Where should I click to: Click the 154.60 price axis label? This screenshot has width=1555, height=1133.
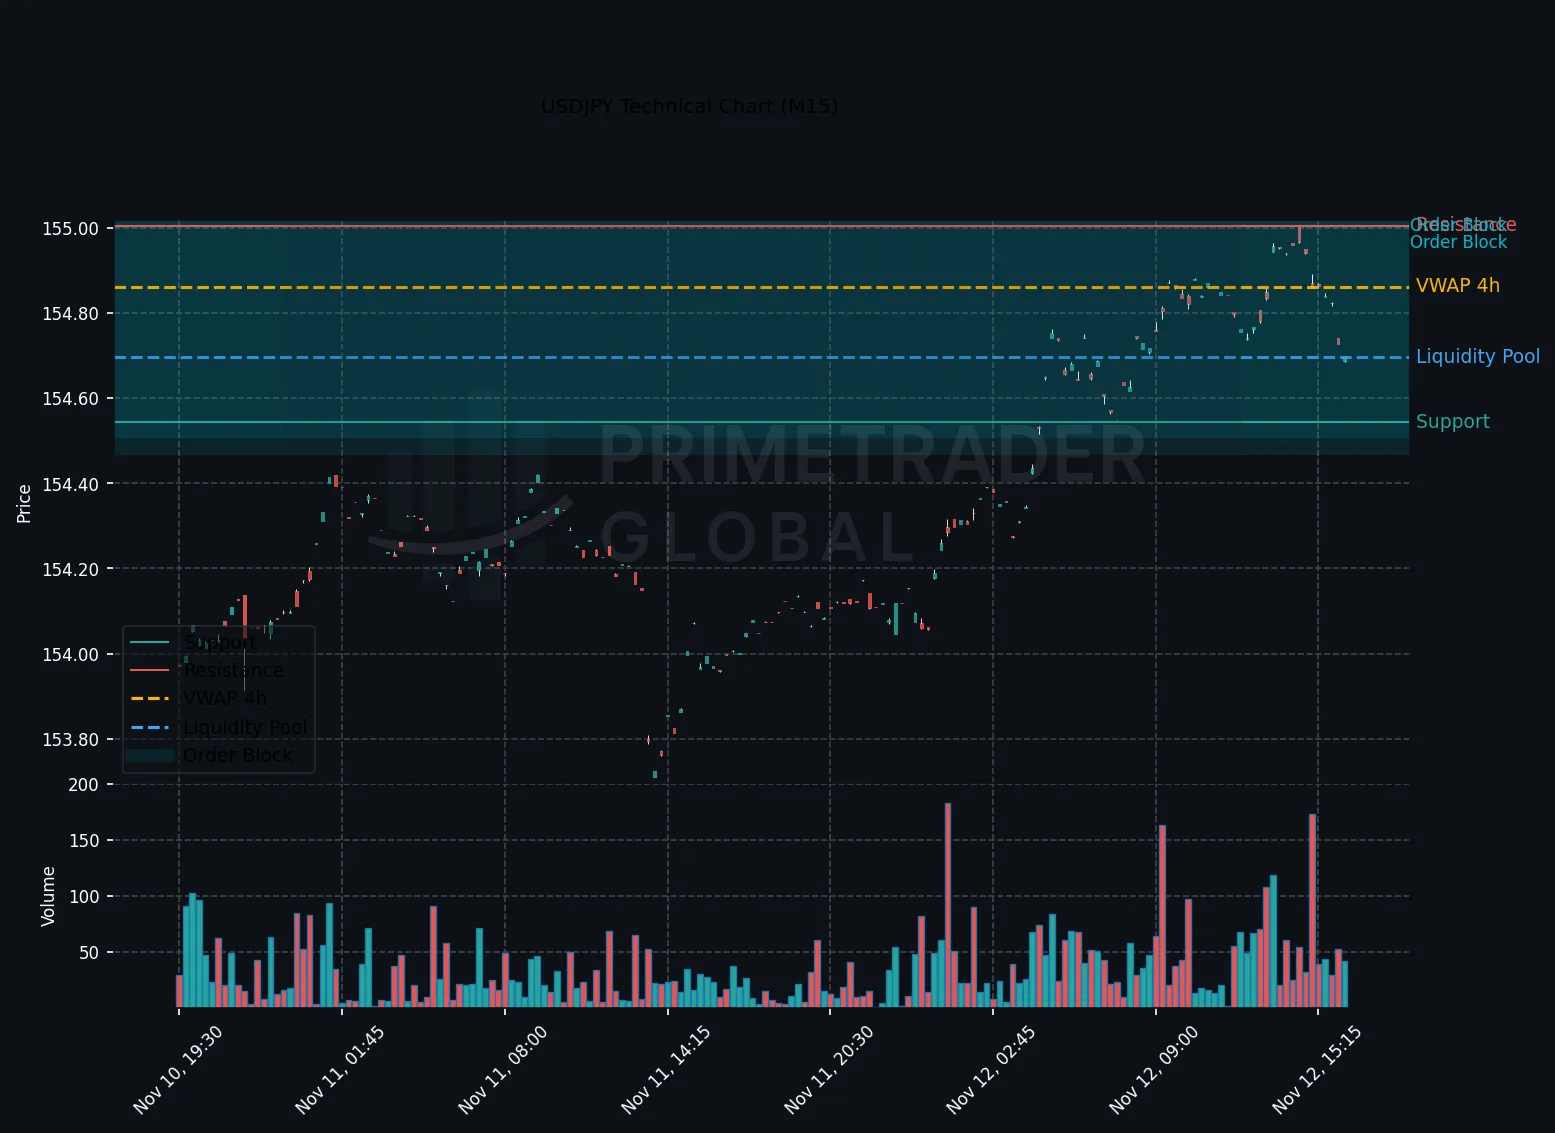(70, 399)
